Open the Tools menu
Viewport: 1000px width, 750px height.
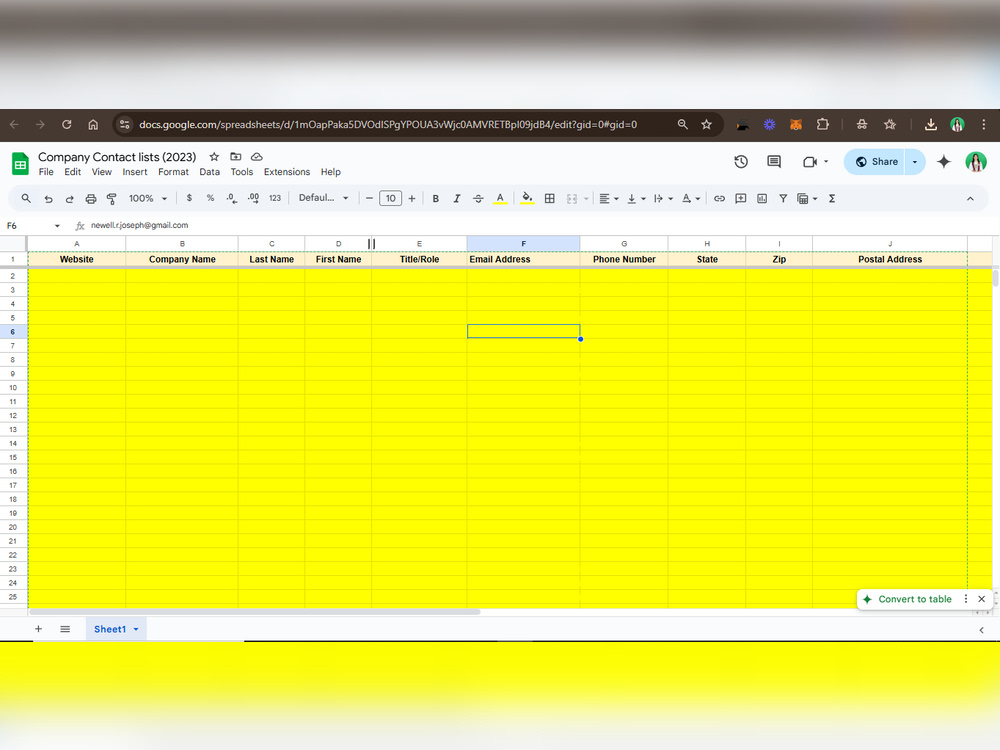coord(242,172)
